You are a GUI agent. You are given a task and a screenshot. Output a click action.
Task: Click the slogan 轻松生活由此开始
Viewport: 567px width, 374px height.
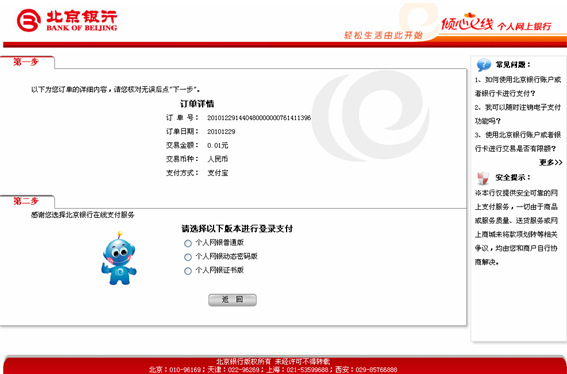[383, 35]
